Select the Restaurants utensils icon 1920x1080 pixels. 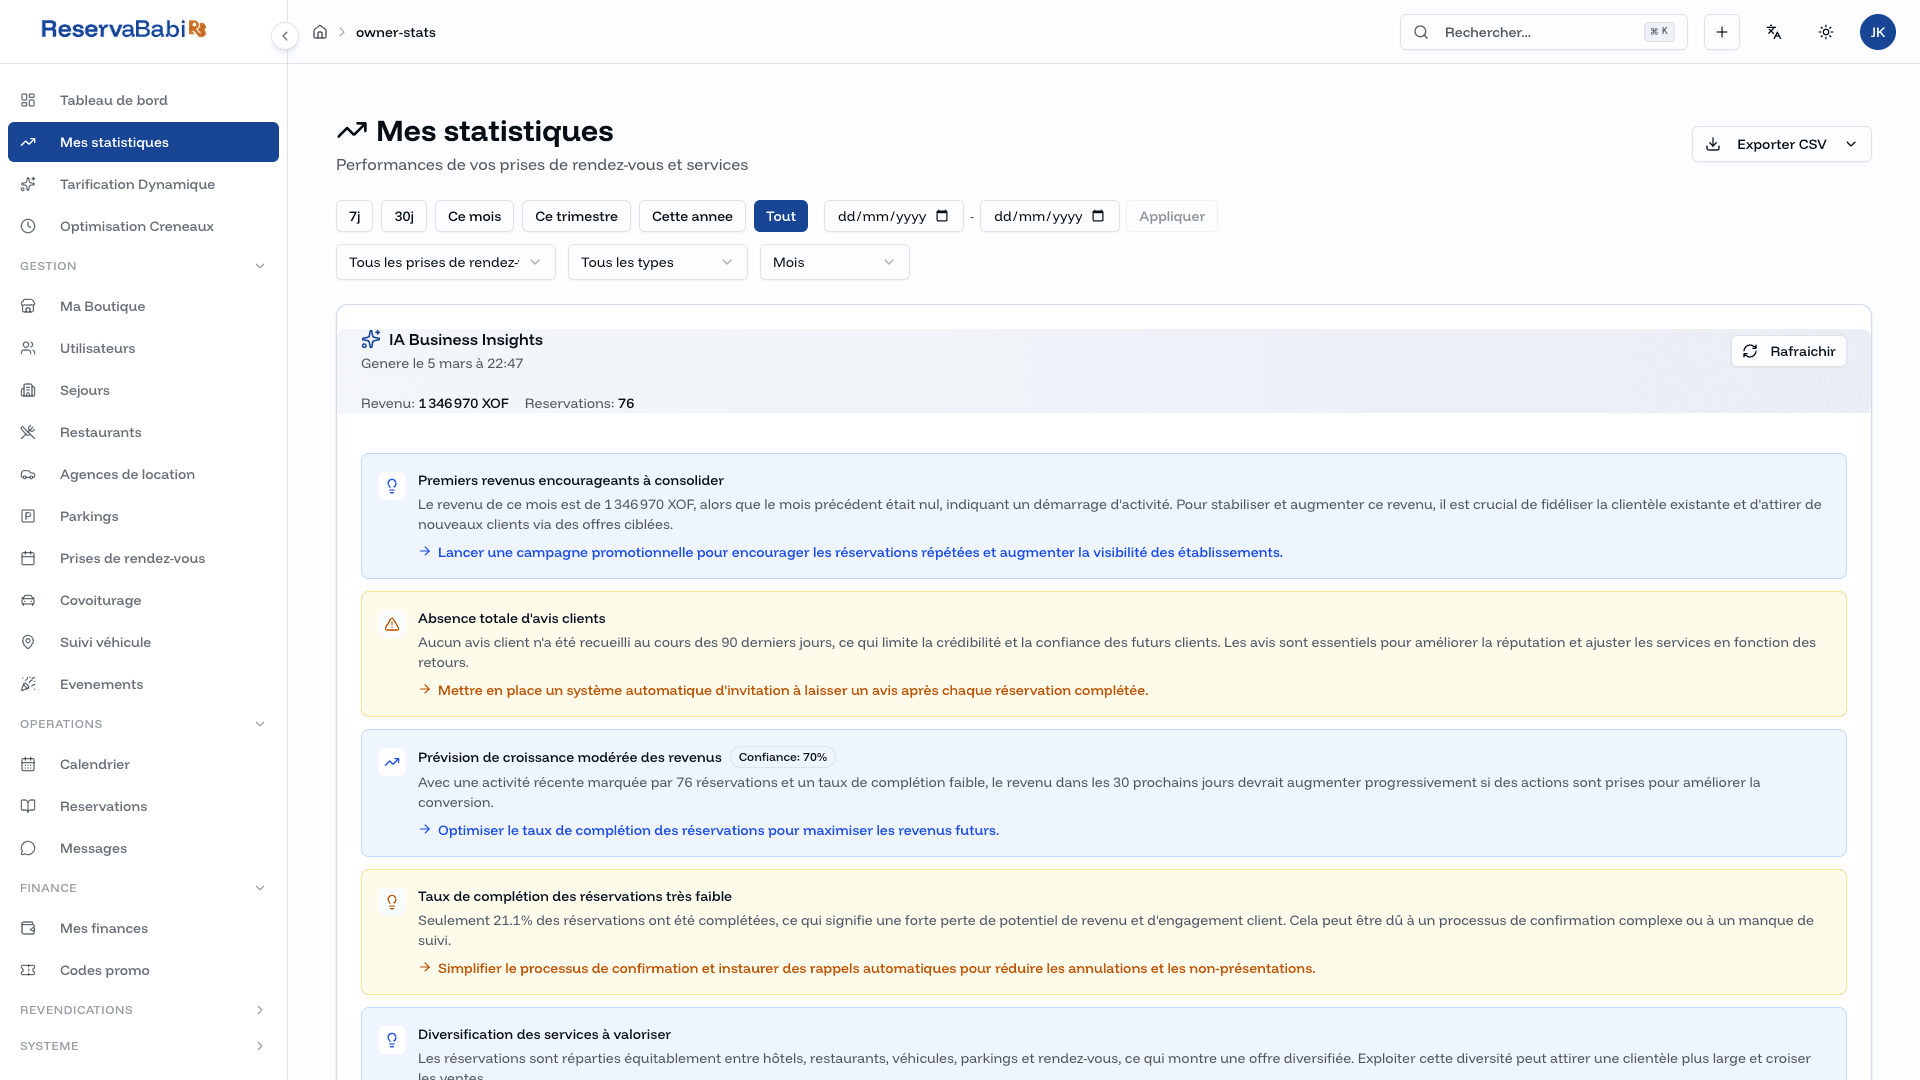click(28, 432)
